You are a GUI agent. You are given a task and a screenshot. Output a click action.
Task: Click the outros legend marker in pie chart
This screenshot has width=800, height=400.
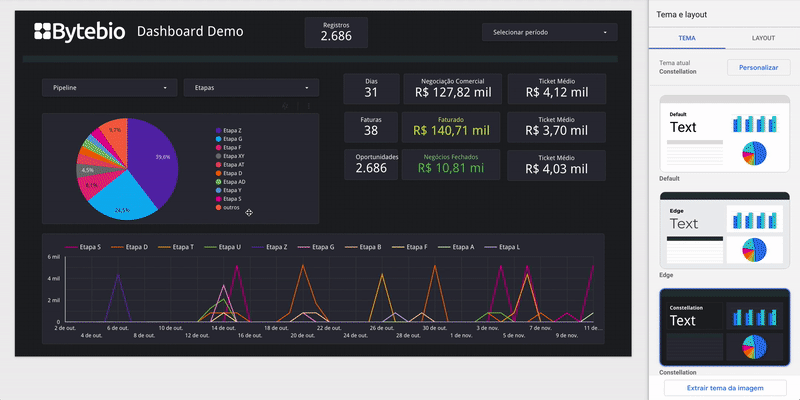click(x=218, y=208)
